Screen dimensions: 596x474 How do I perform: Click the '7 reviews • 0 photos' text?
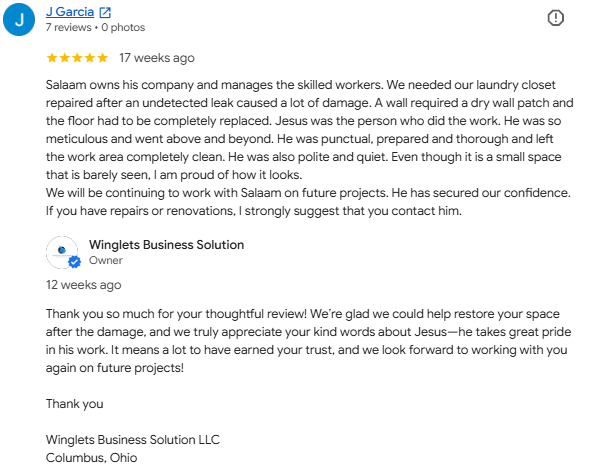[x=95, y=27]
